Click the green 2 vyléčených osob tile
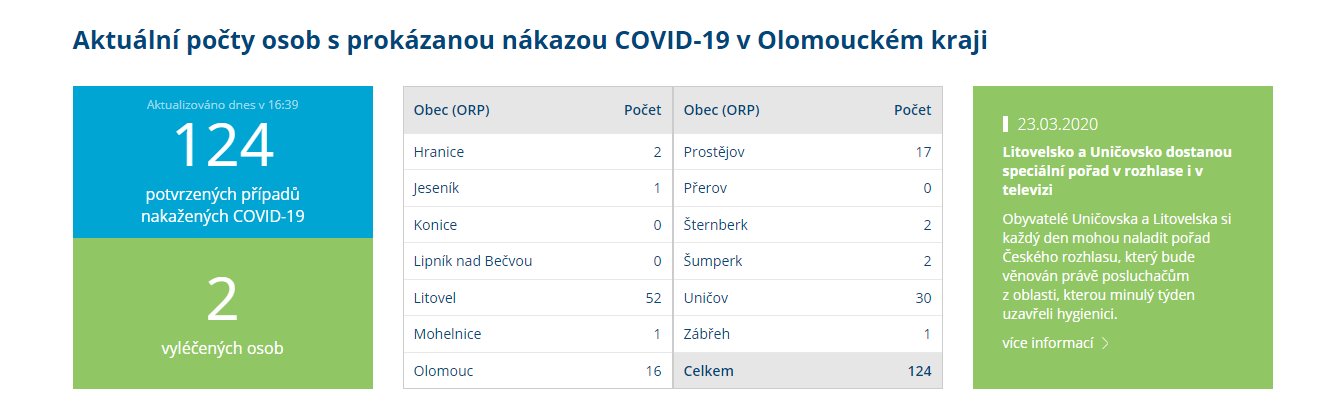Screen dimensions: 1340x411 pyautogui.click(x=223, y=313)
